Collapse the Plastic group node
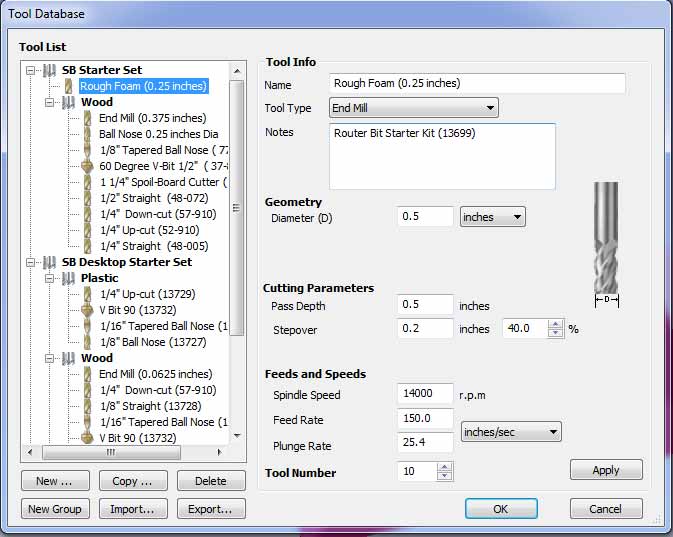The image size is (673, 537). click(x=49, y=278)
